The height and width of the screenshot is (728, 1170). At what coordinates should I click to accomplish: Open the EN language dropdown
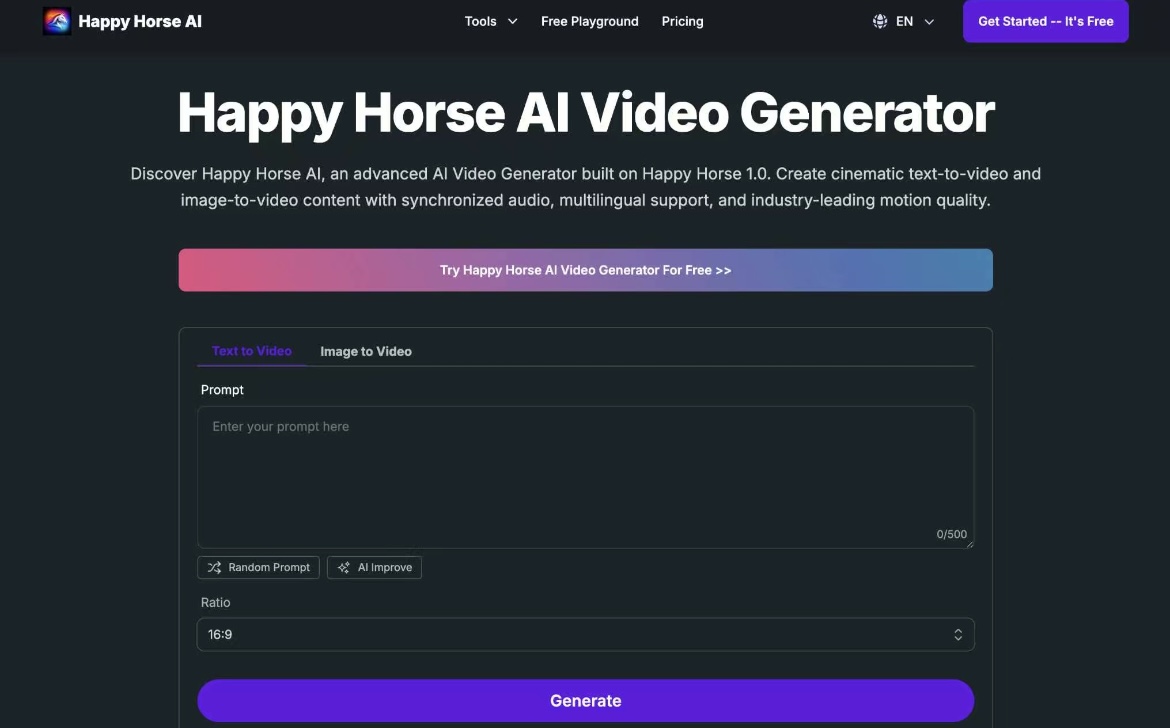pos(904,22)
